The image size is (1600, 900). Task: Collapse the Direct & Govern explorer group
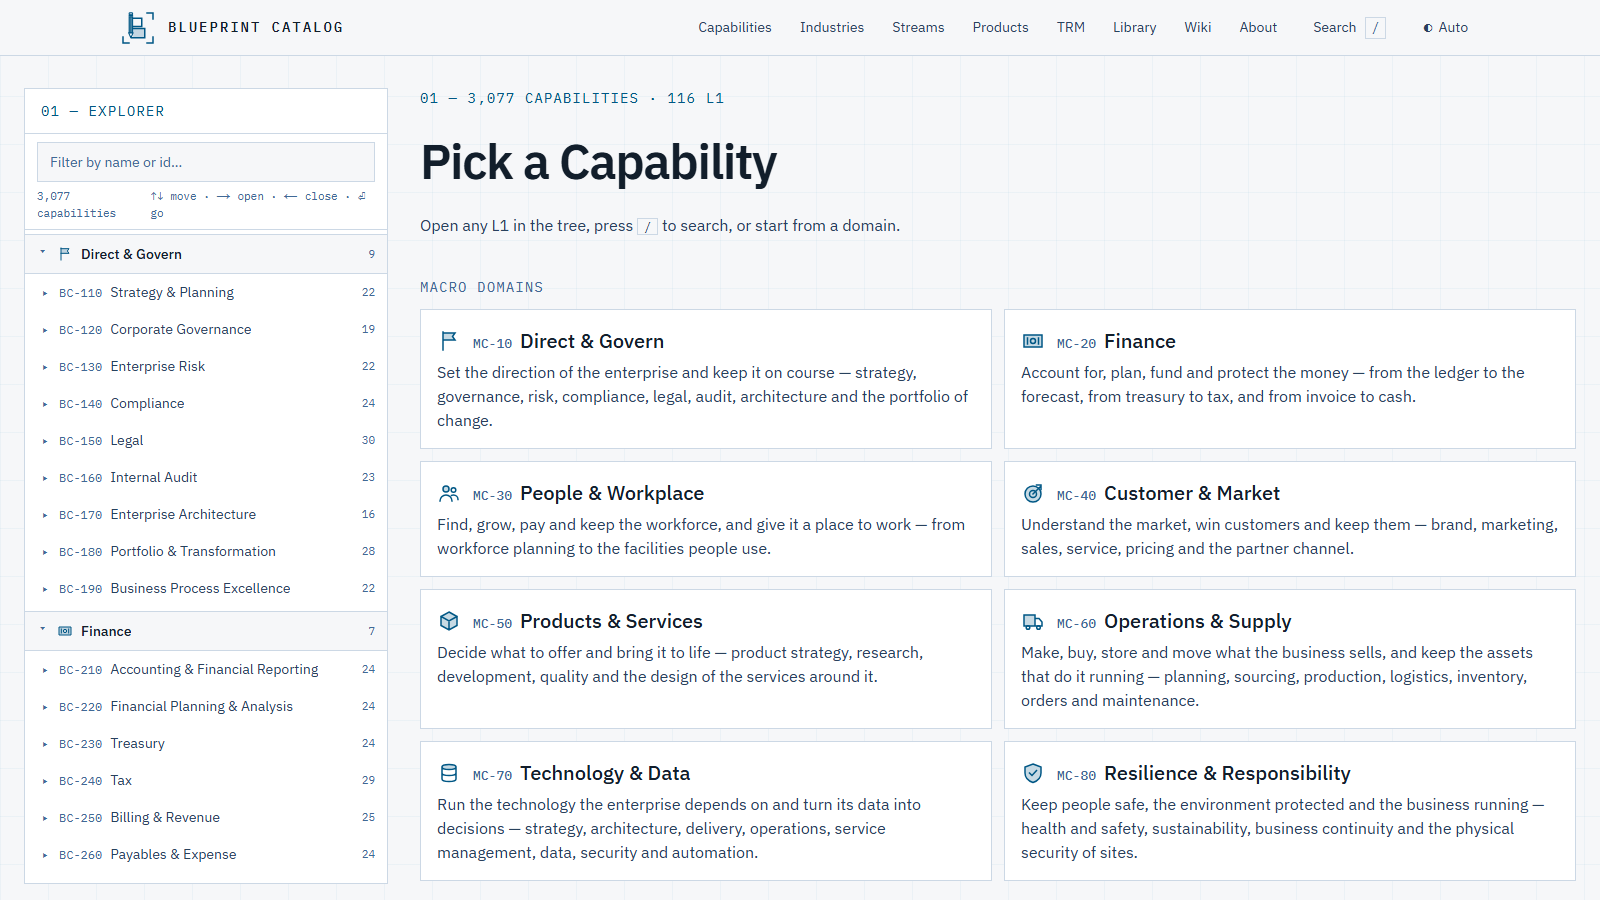pos(43,253)
